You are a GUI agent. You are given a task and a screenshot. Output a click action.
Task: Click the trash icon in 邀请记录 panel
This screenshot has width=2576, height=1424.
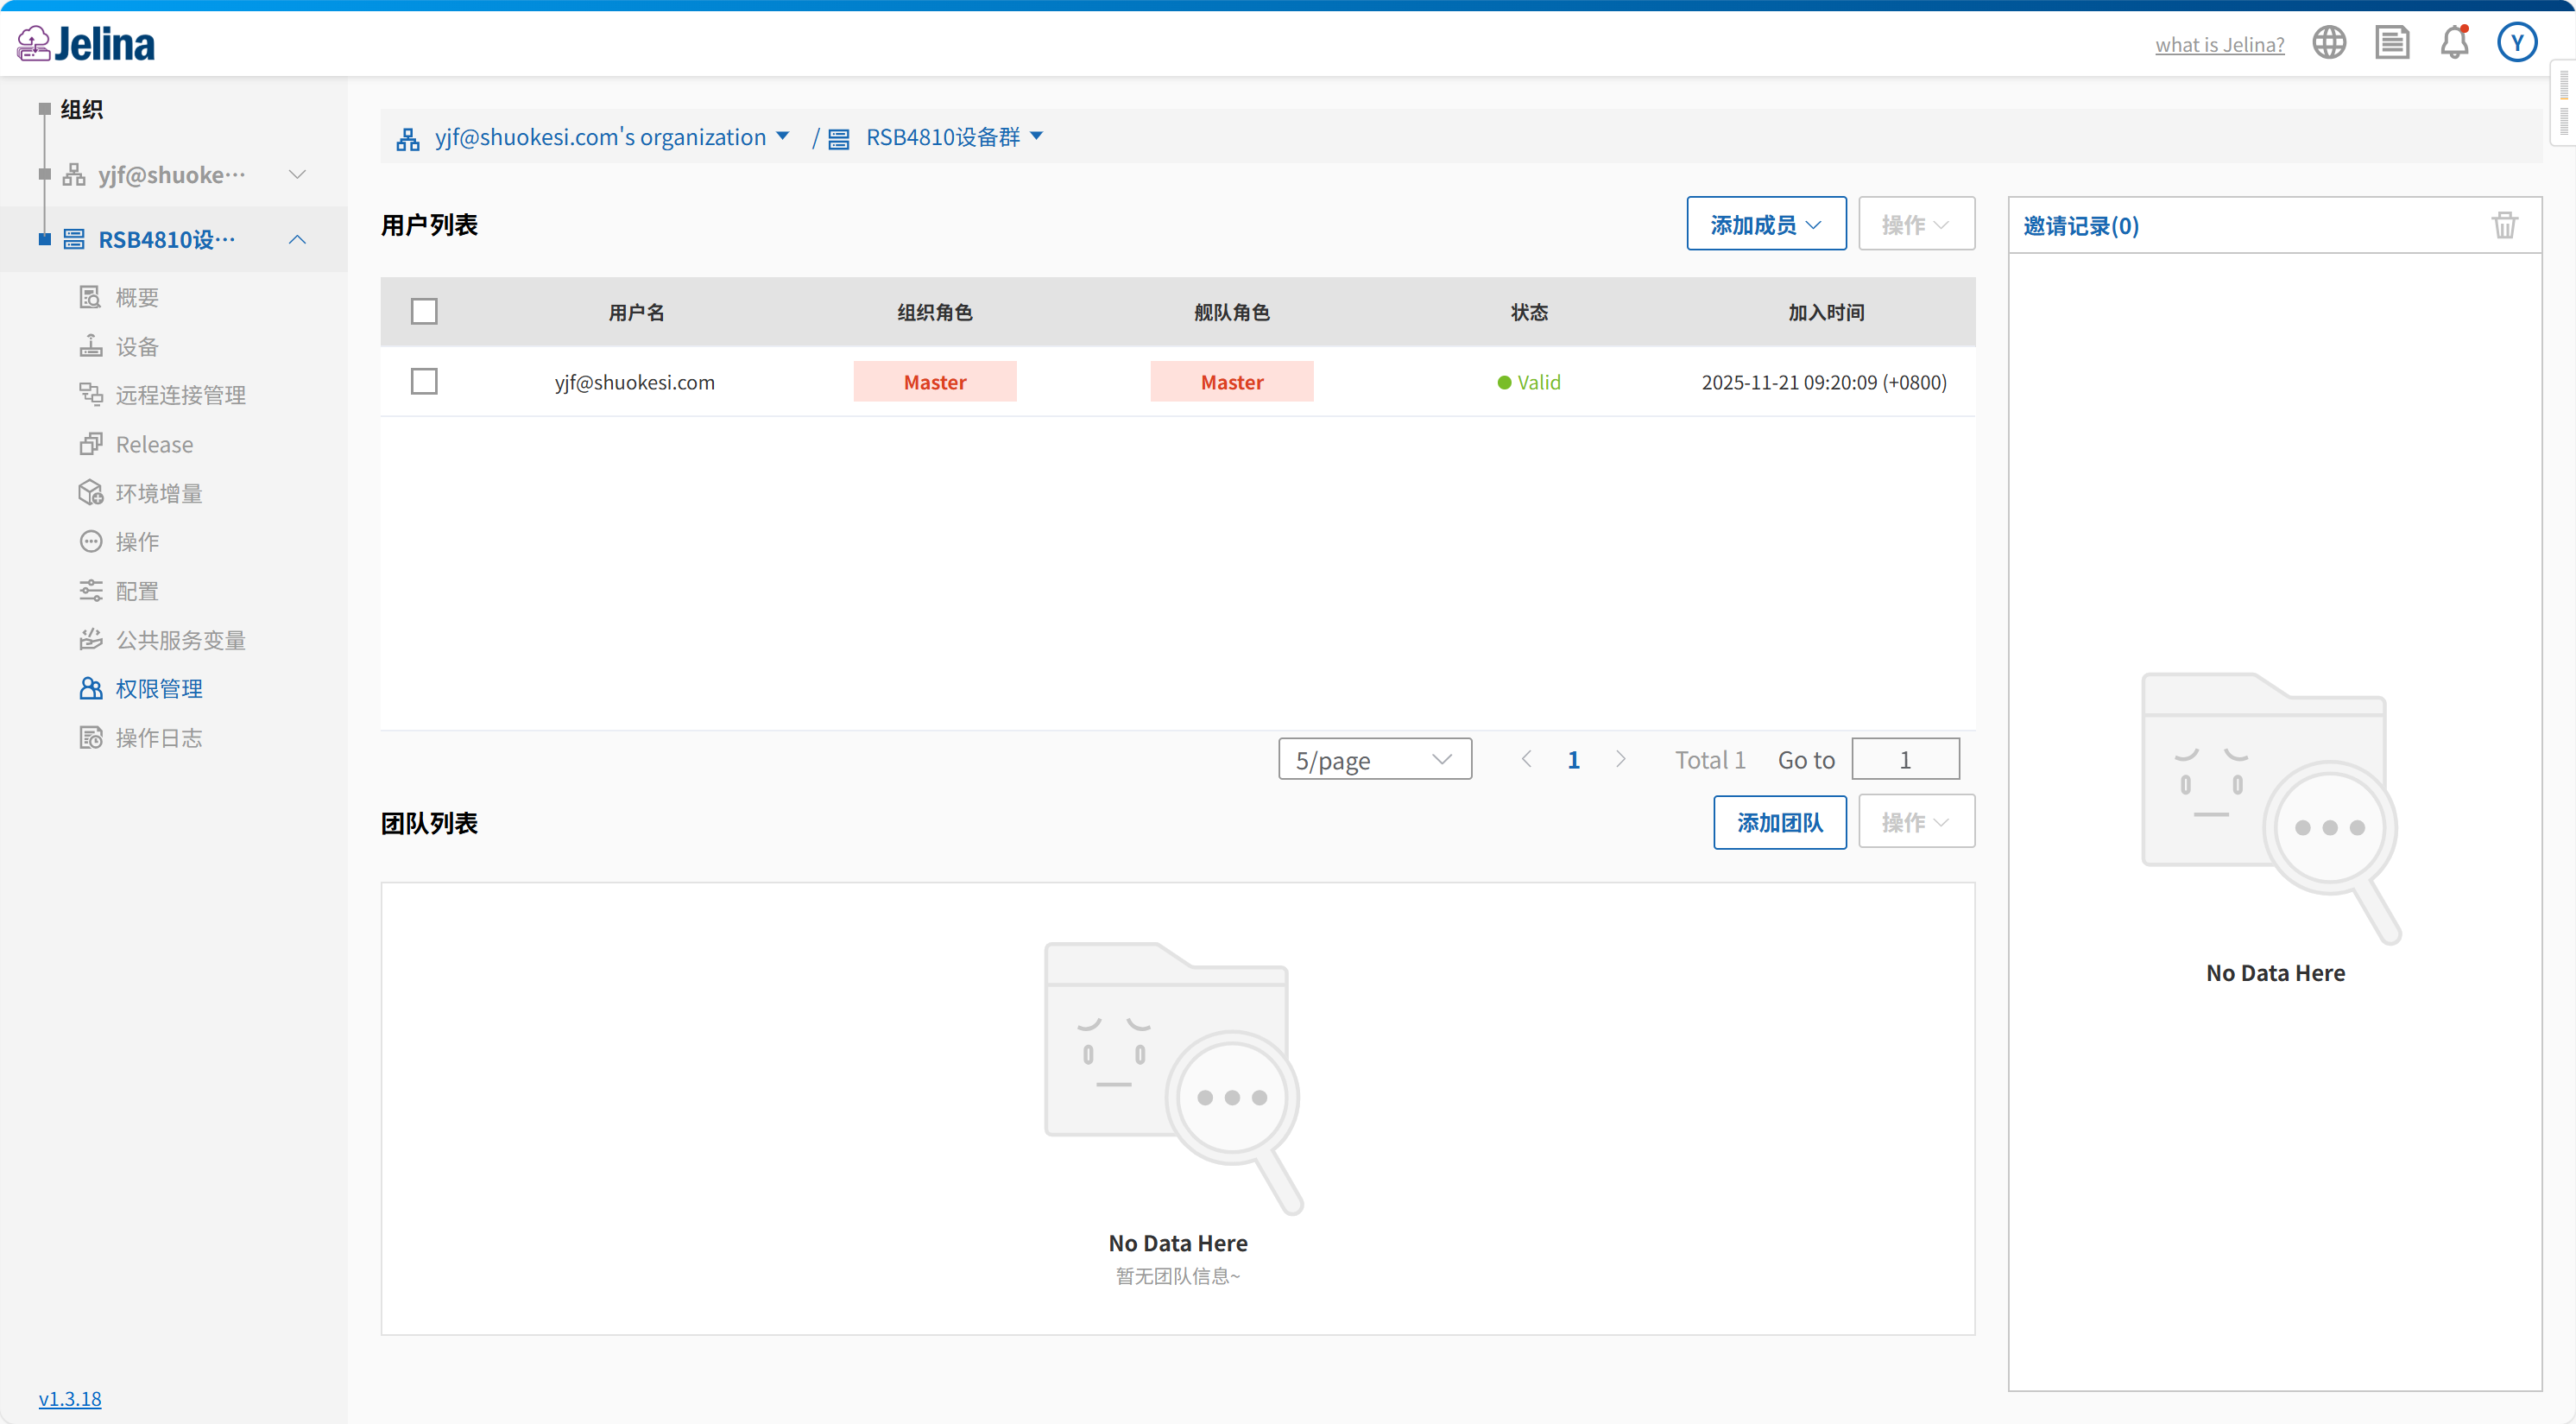pyautogui.click(x=2504, y=226)
